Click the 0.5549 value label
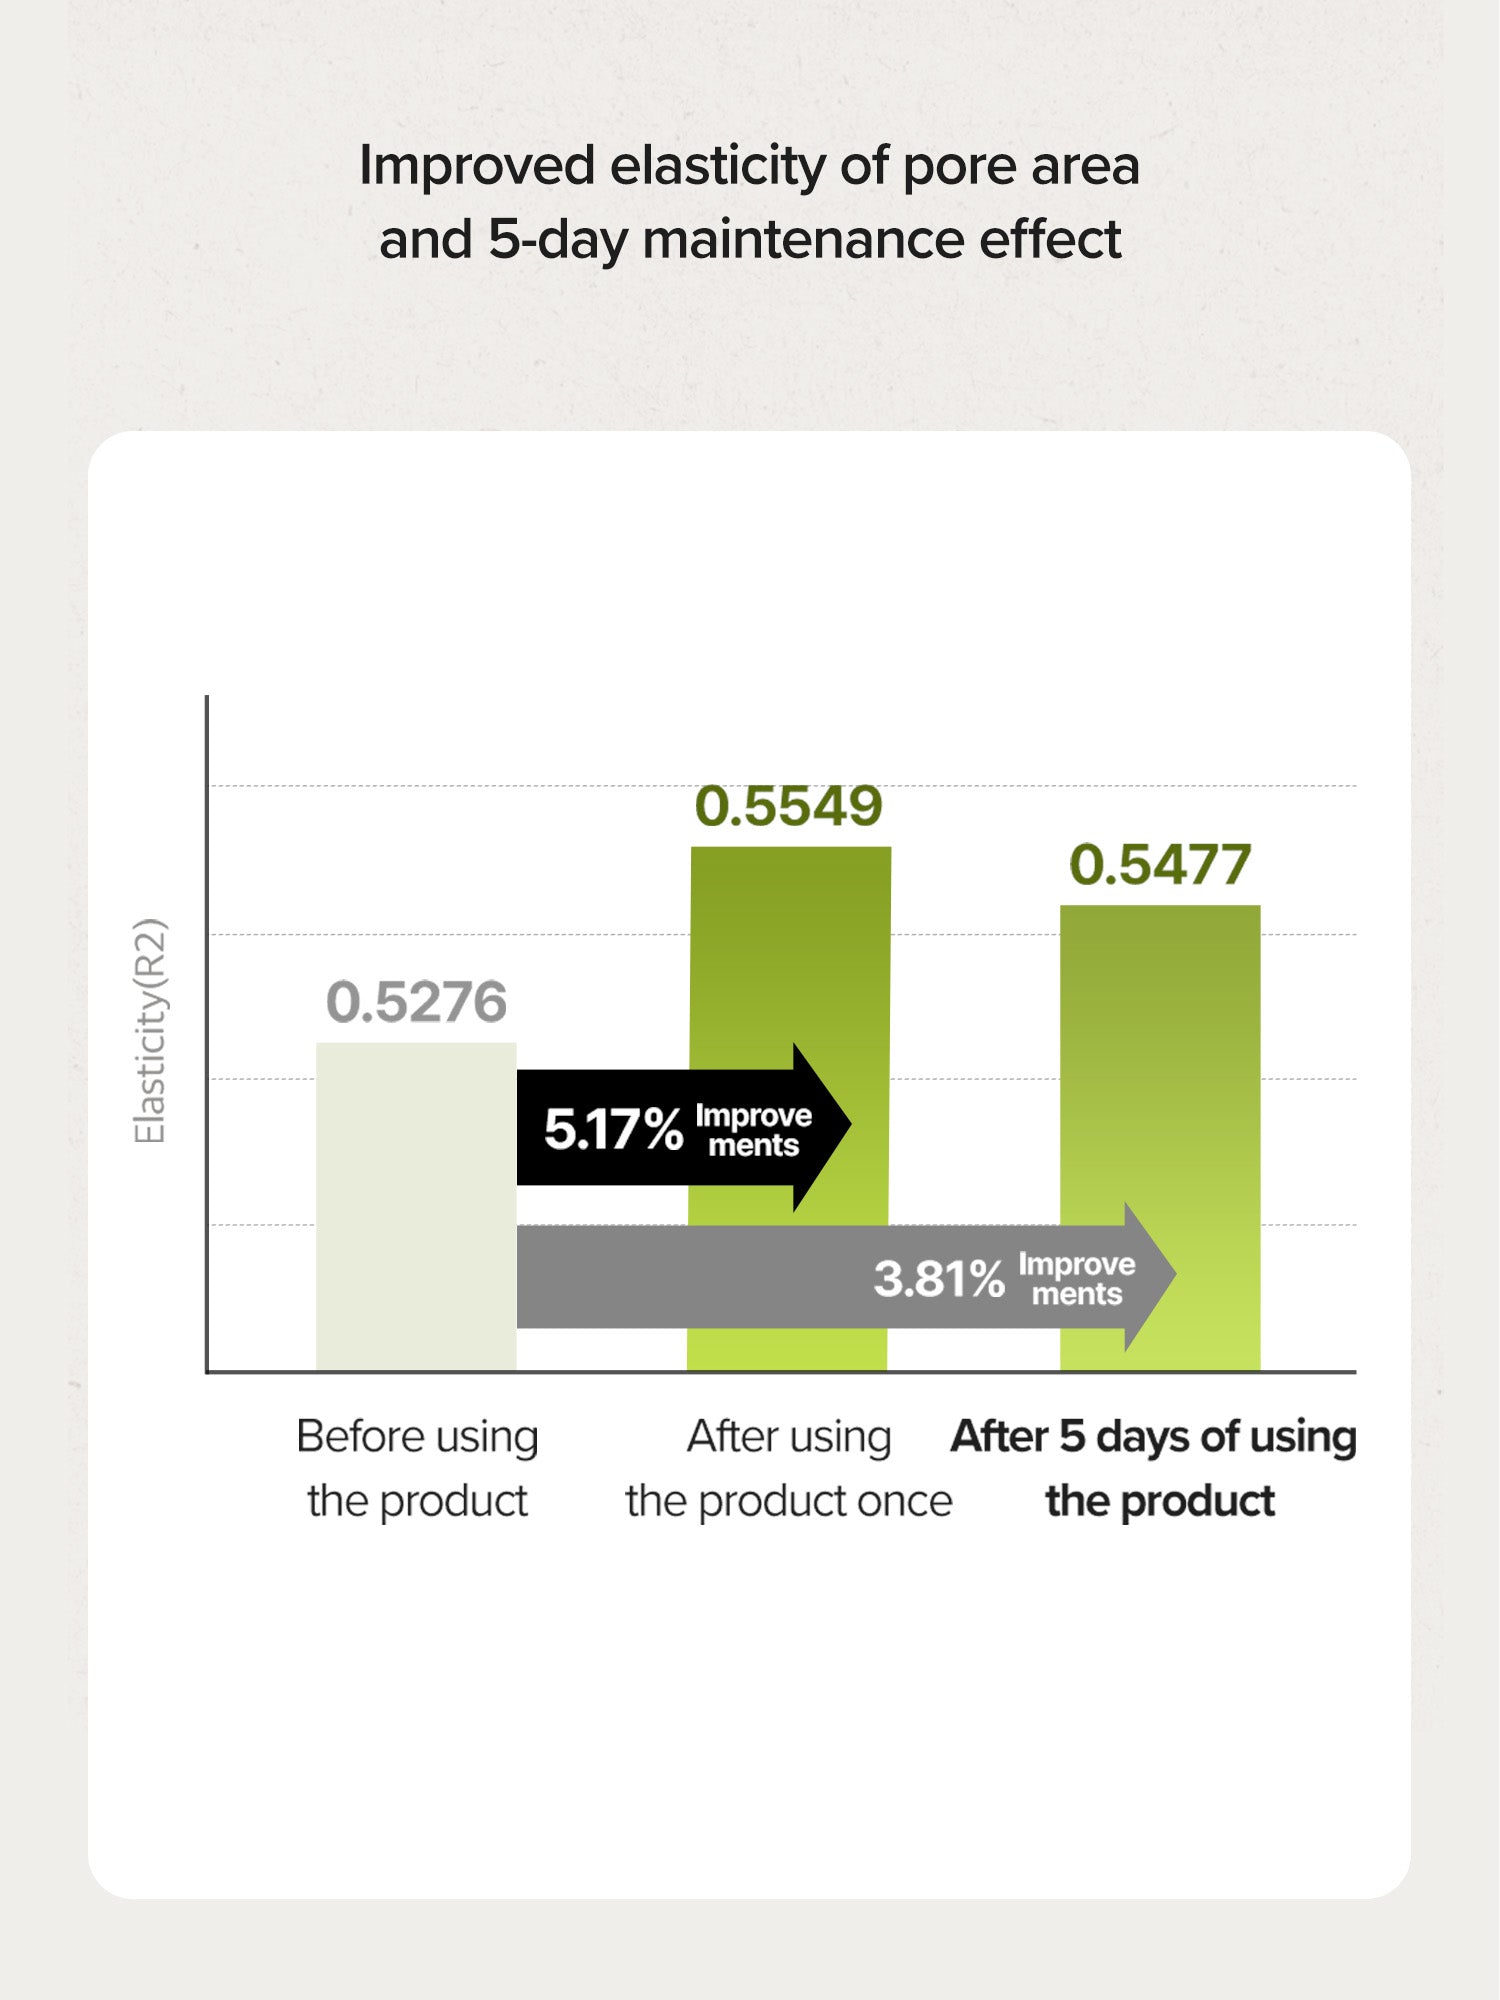Image resolution: width=1500 pixels, height=2000 pixels. point(789,806)
